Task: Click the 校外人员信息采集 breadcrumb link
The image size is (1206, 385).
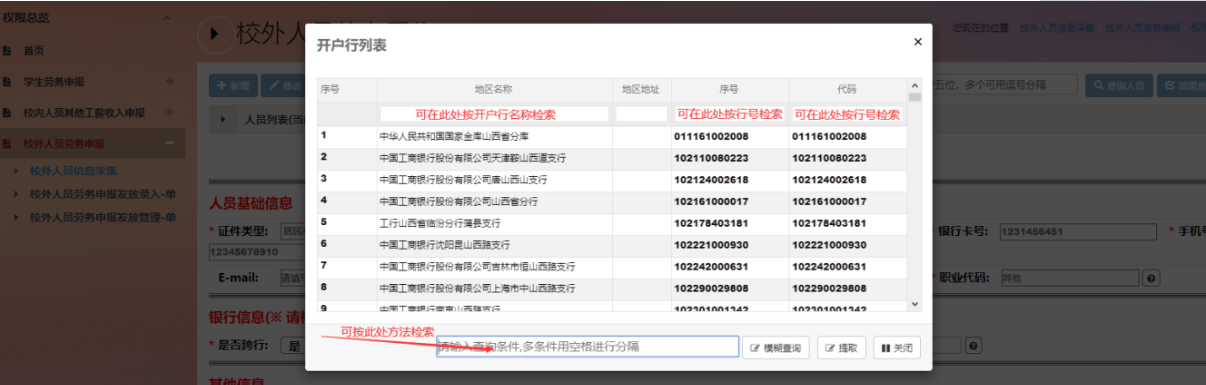Action: pyautogui.click(x=1058, y=28)
